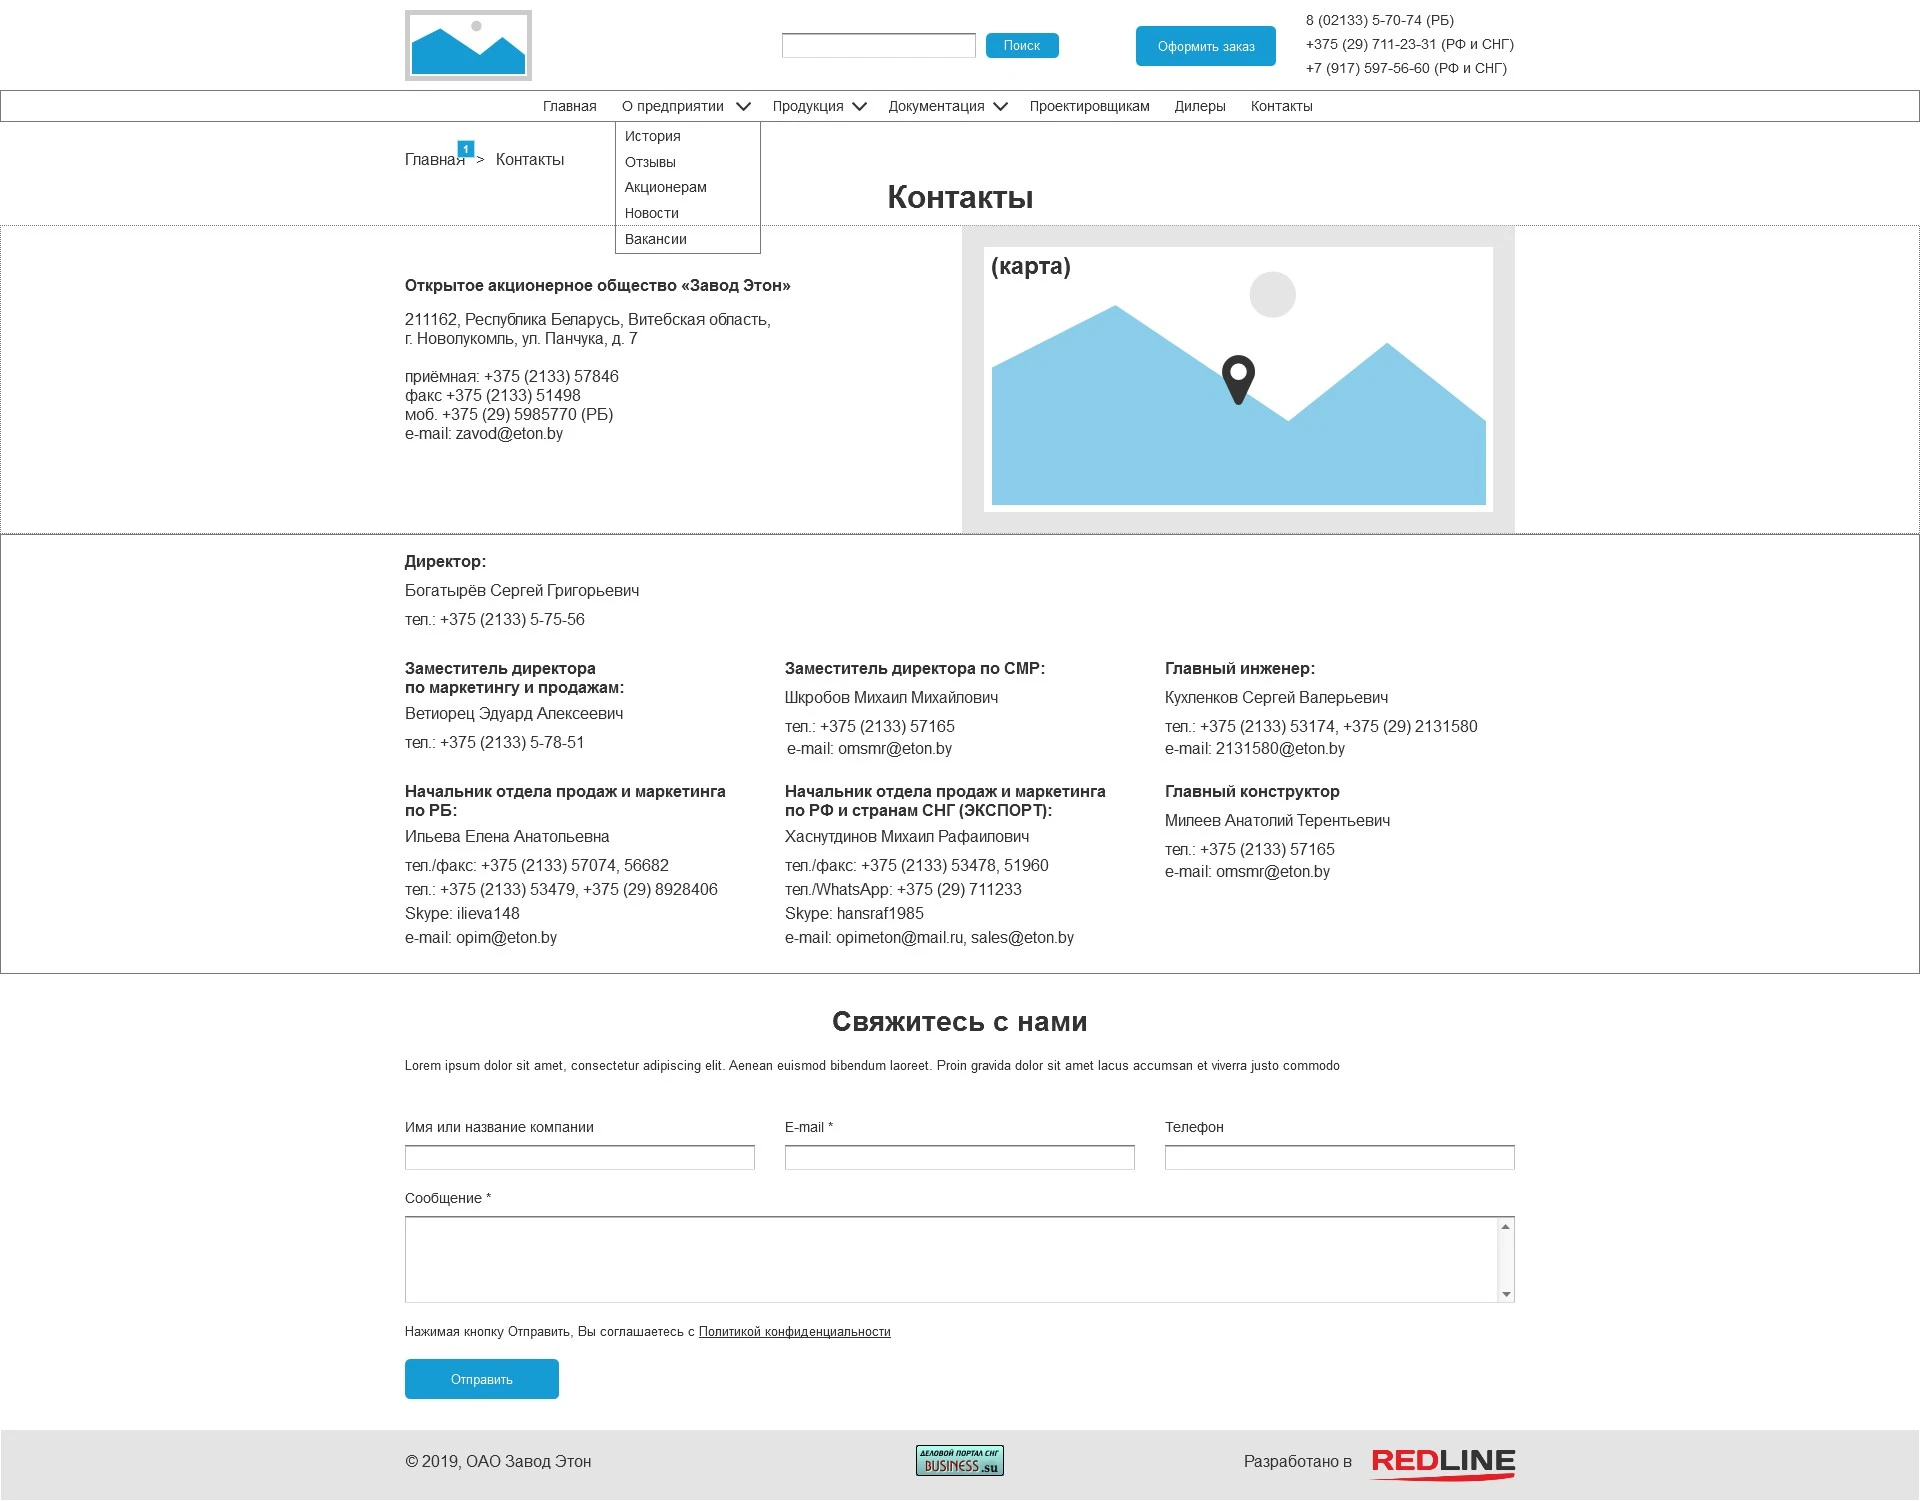The image size is (1920, 1501).
Task: Click the zavod@eton.by email text
Action: [509, 434]
